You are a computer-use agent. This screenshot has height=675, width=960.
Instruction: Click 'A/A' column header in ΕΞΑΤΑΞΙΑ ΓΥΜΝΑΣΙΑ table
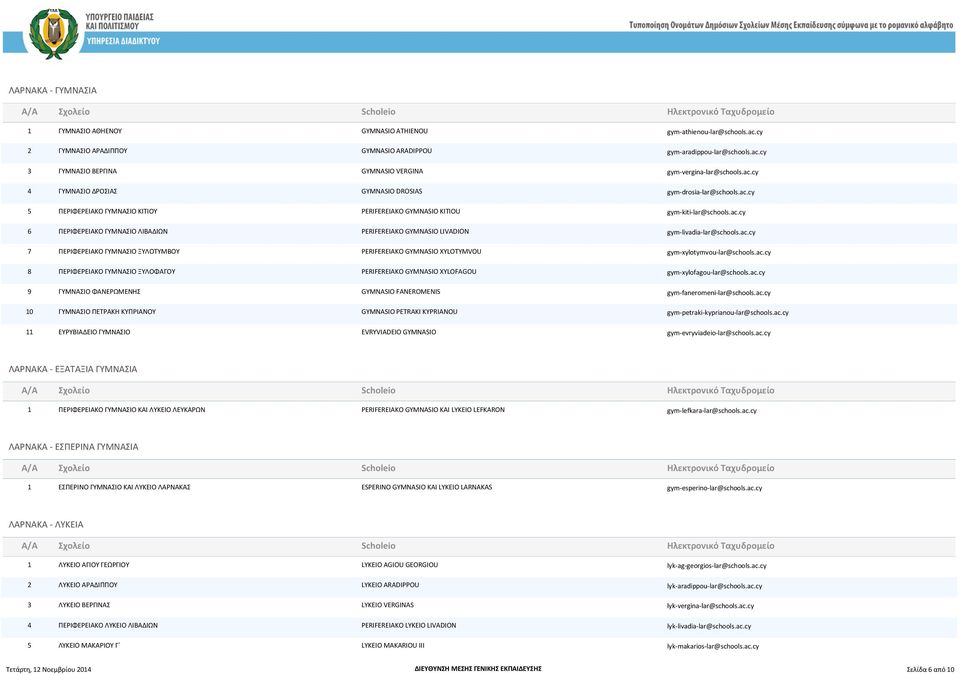tap(29, 390)
